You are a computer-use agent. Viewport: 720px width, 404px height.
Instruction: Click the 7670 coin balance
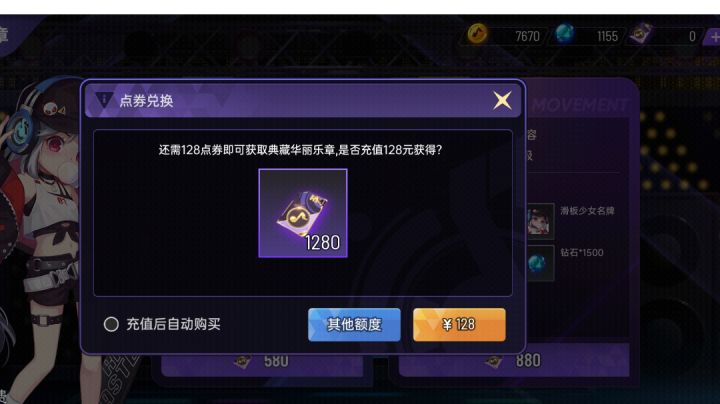(527, 36)
